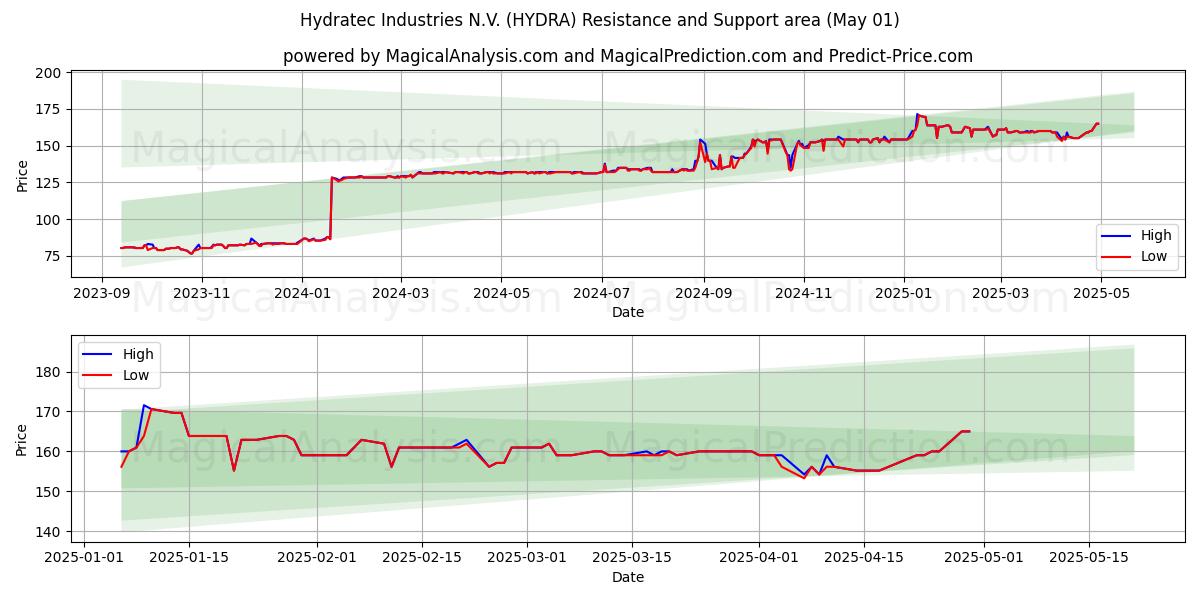The height and width of the screenshot is (600, 1200).
Task: Click 'Low' in the bottom chart legend
Action: [137, 375]
